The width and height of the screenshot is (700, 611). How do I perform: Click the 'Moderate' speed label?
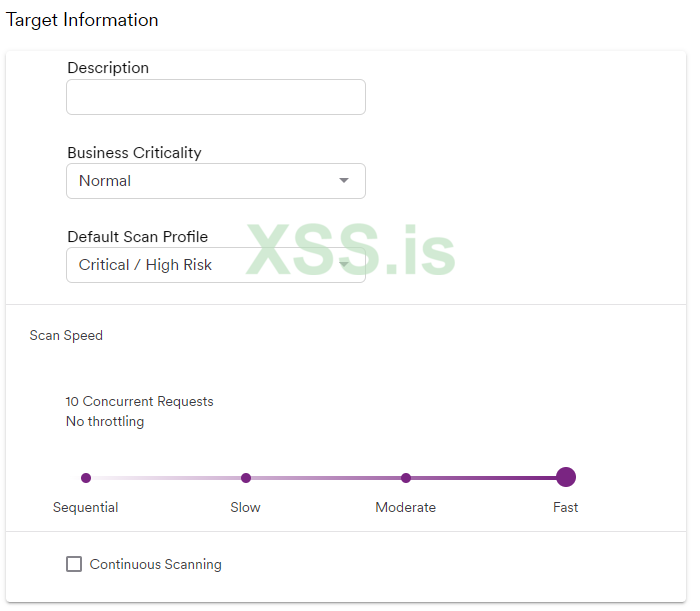(406, 507)
